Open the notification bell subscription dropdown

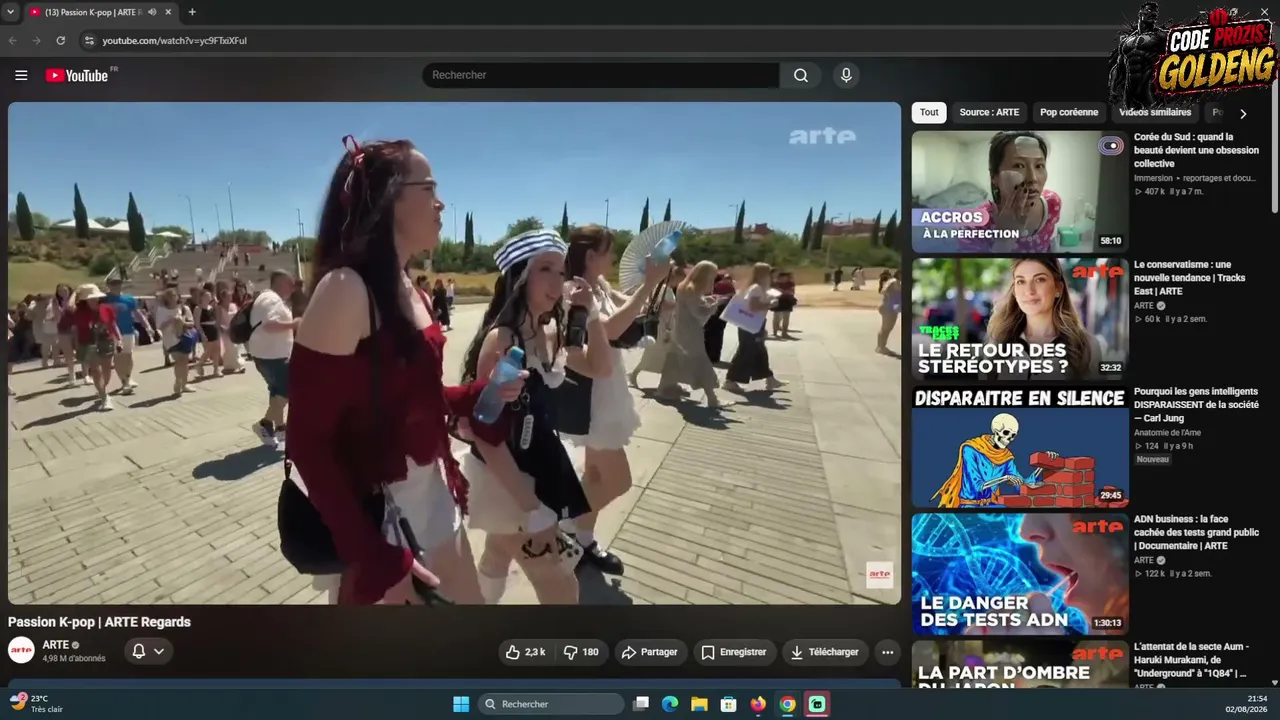pos(148,652)
